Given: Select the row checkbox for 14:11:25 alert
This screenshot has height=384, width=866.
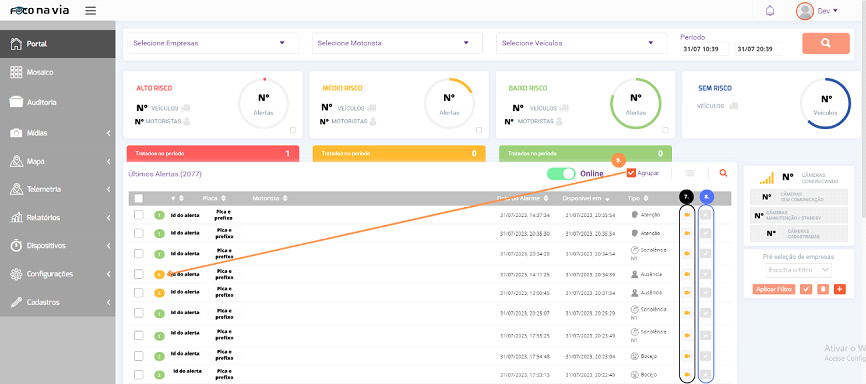Looking at the screenshot, I should click(x=139, y=273).
